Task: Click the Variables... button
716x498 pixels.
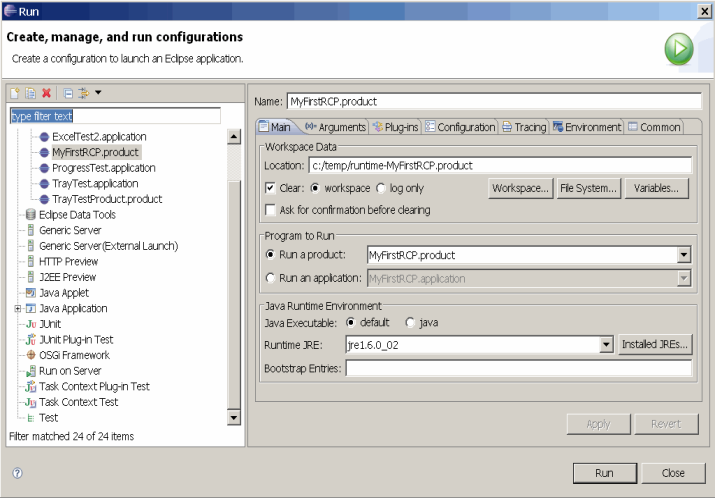Action: tap(656, 188)
